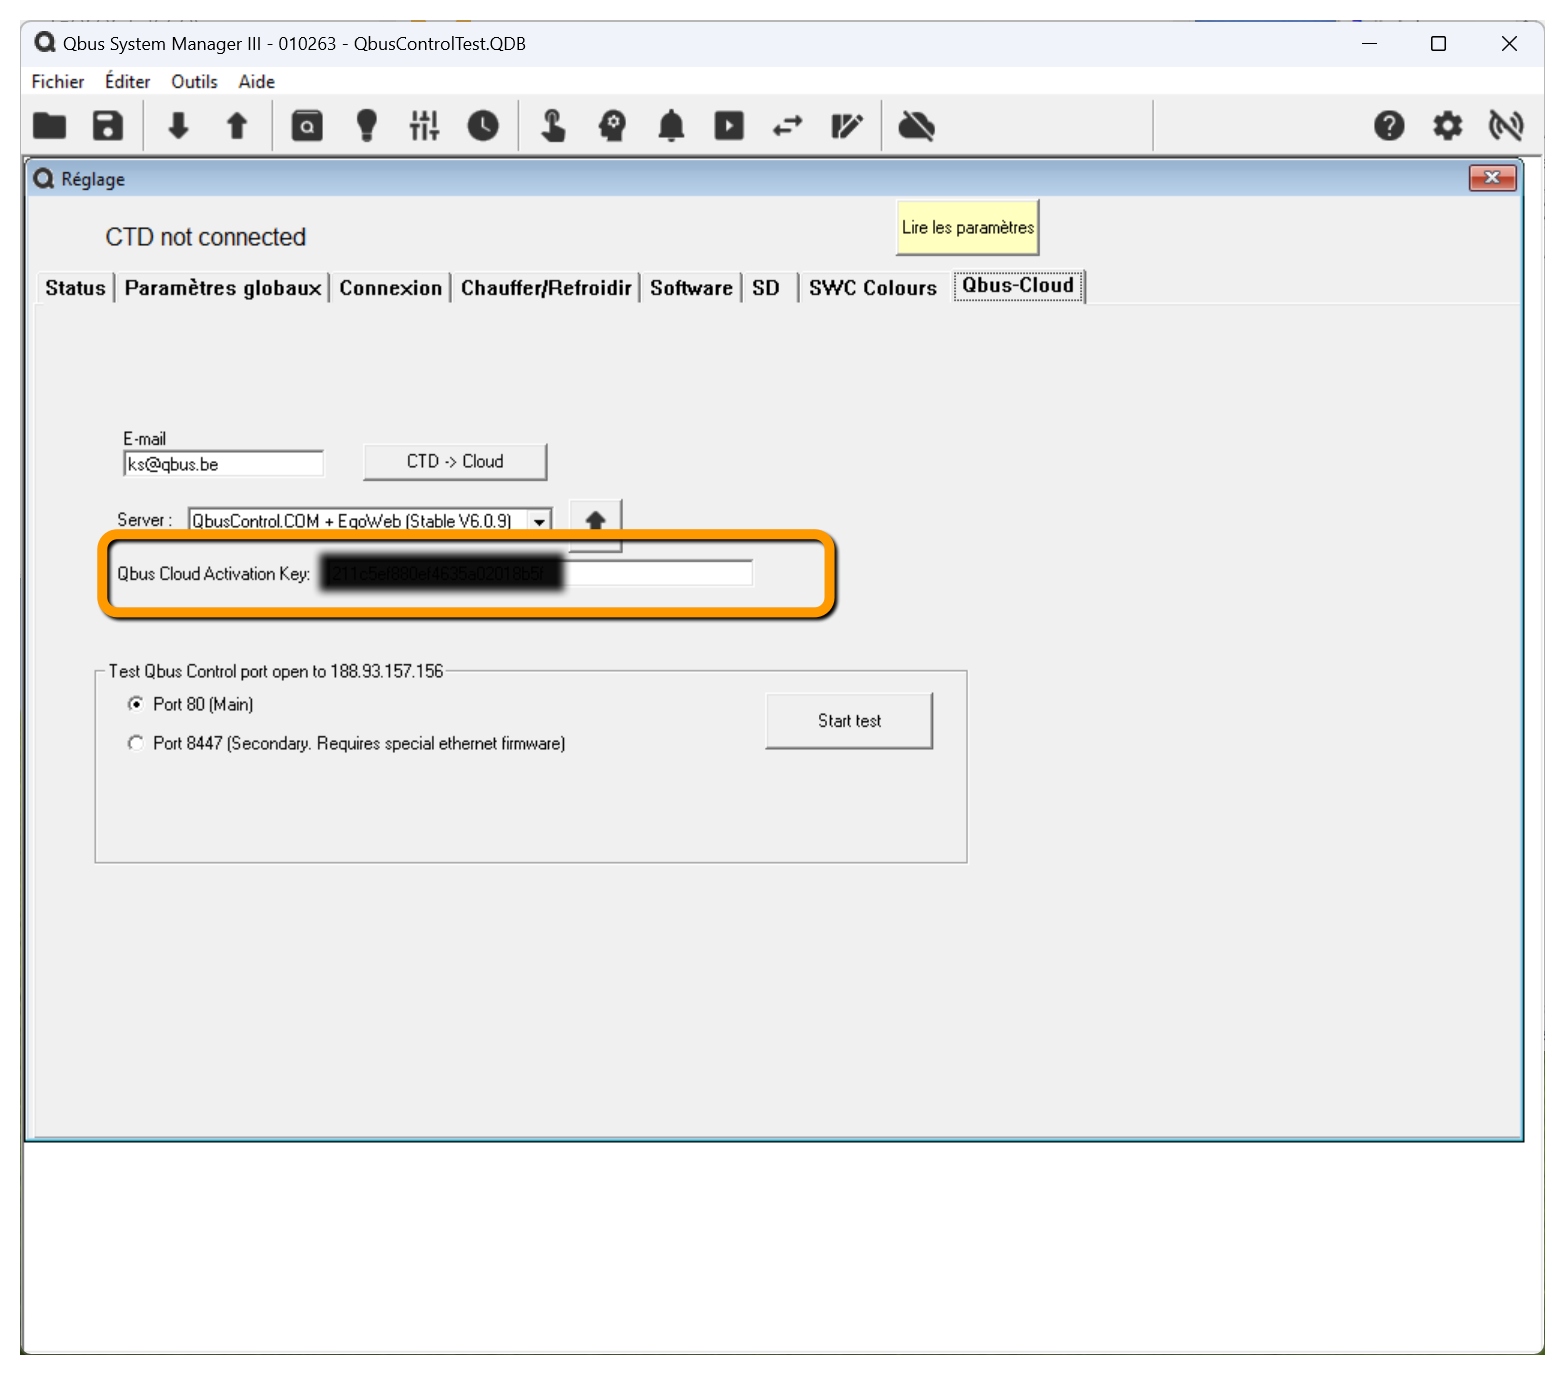
Task: Click the open folder toolbar icon
Action: pyautogui.click(x=49, y=126)
